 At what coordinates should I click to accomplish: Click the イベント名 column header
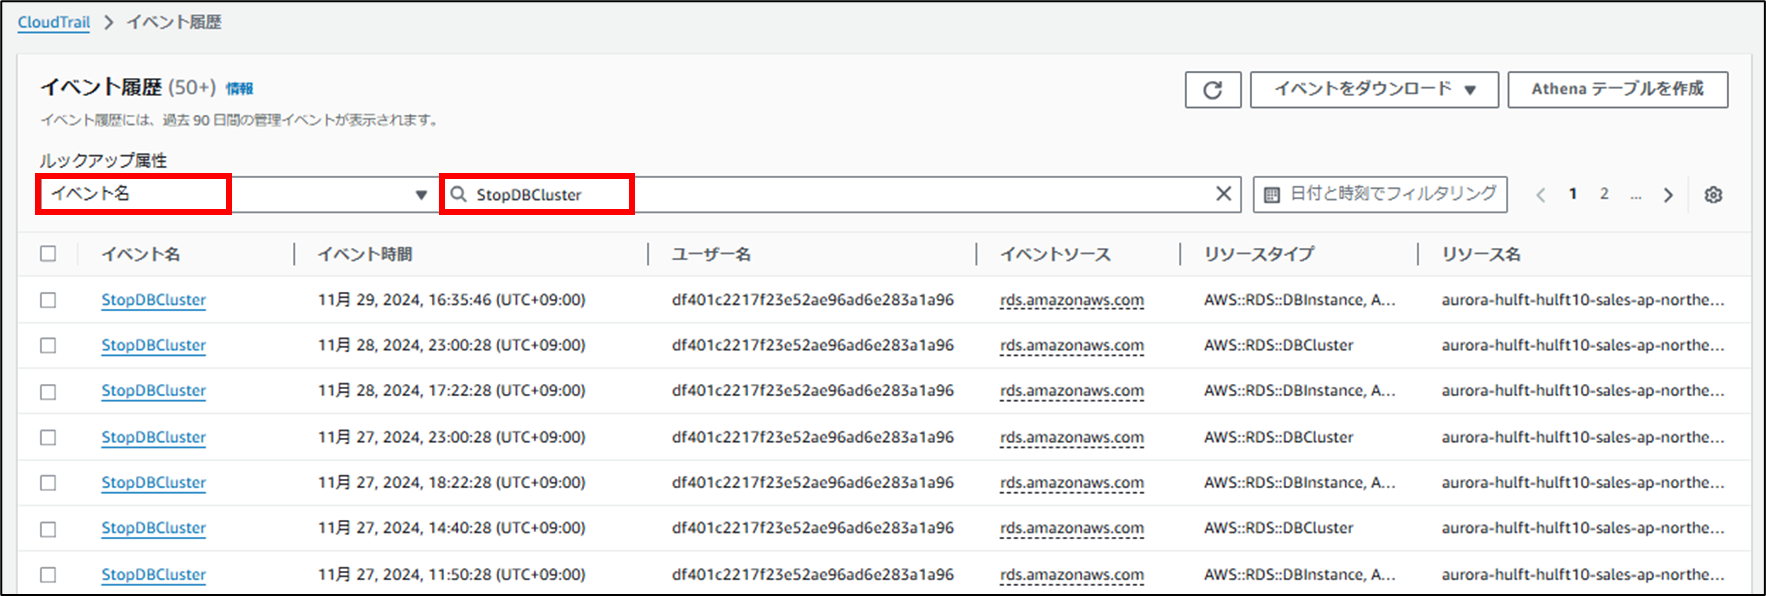[141, 254]
